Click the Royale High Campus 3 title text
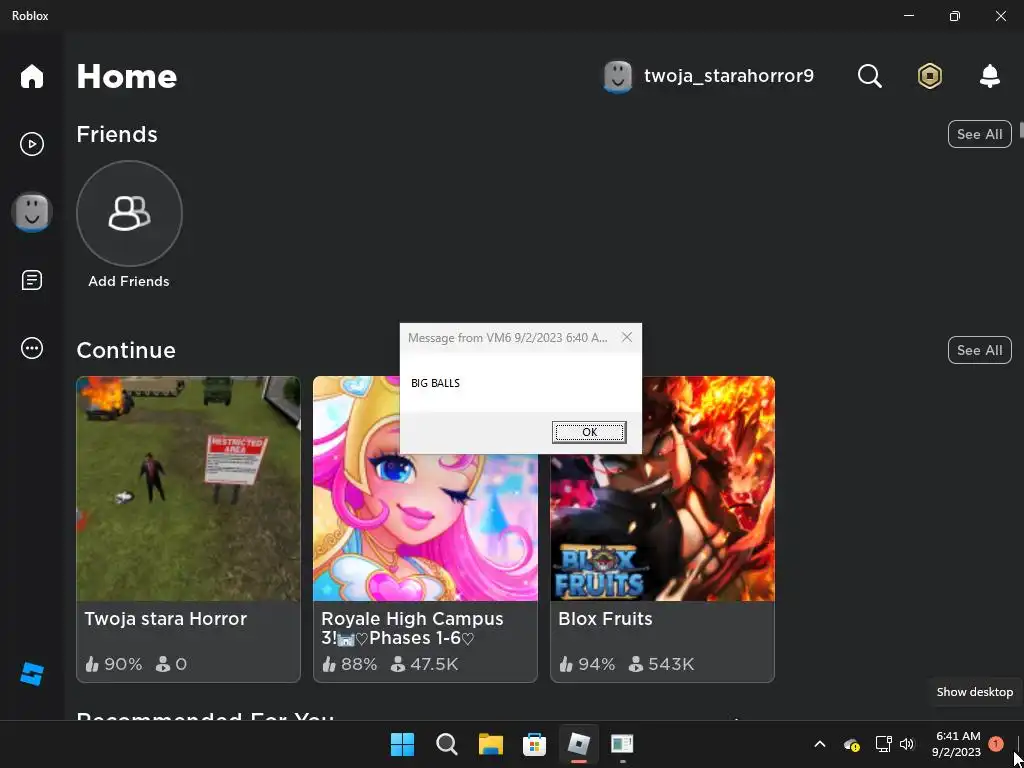 tap(412, 628)
